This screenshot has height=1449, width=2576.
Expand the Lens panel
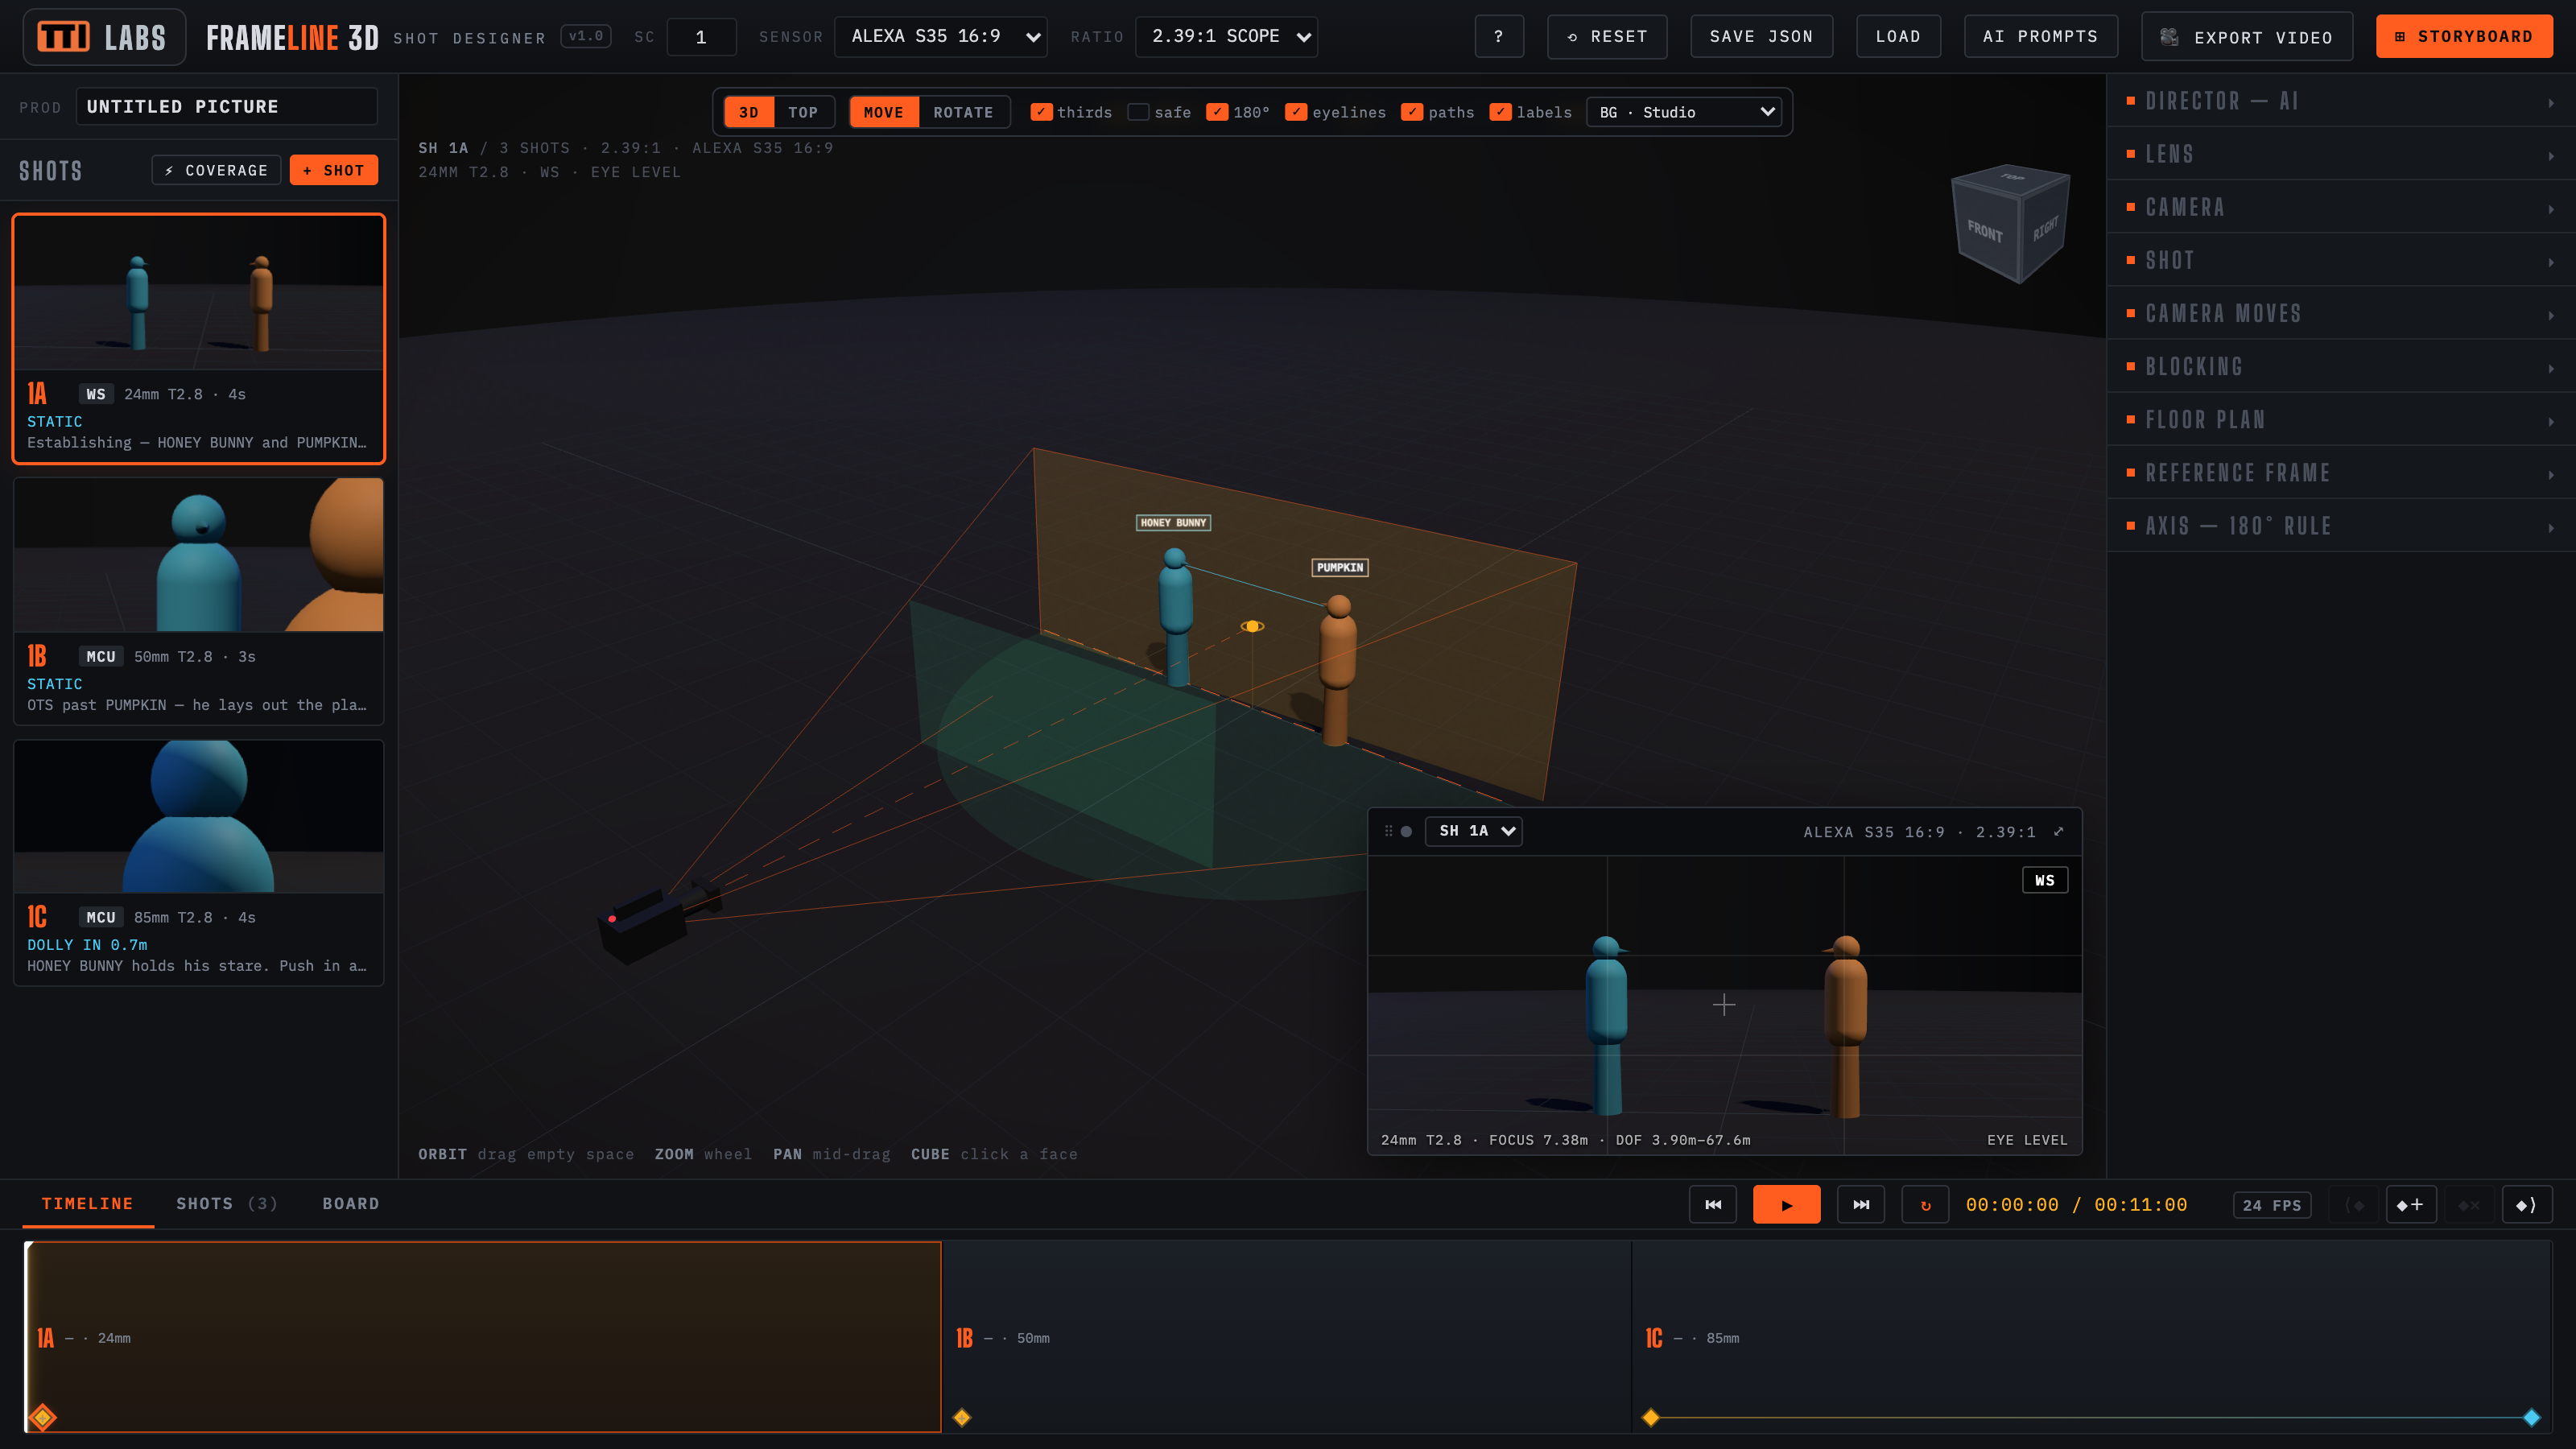click(2341, 154)
